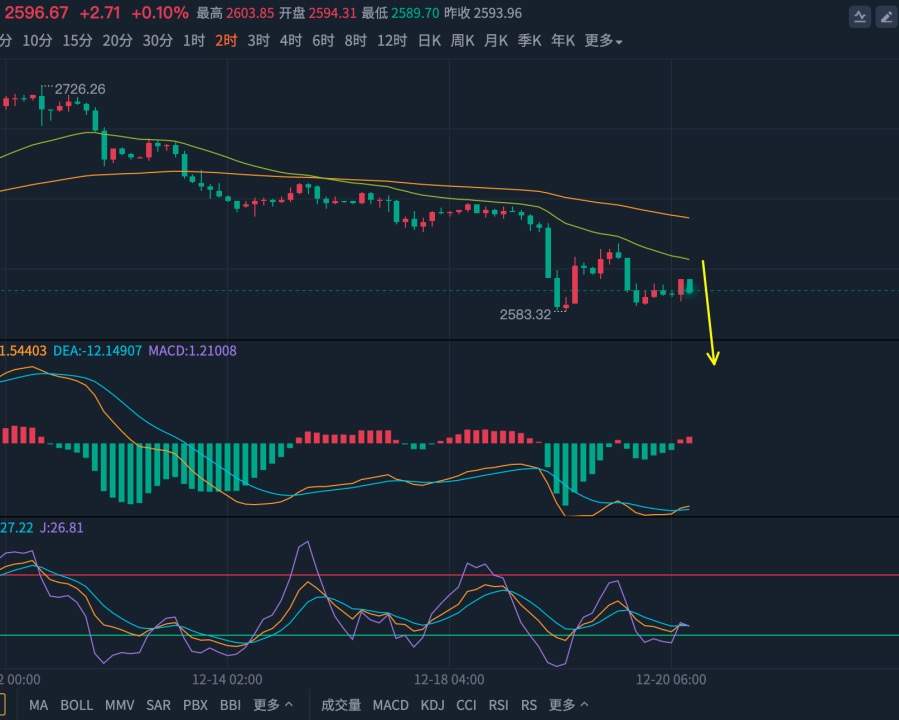Select the 3时 timeframe
The height and width of the screenshot is (720, 899).
[x=259, y=41]
